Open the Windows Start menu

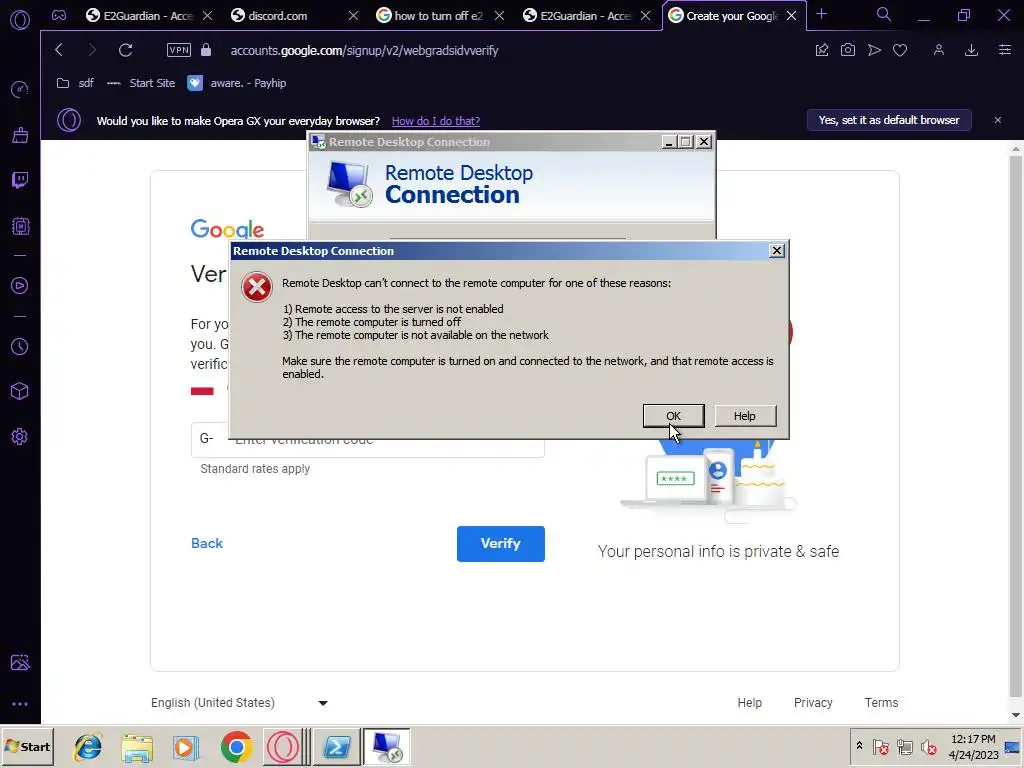pyautogui.click(x=27, y=746)
